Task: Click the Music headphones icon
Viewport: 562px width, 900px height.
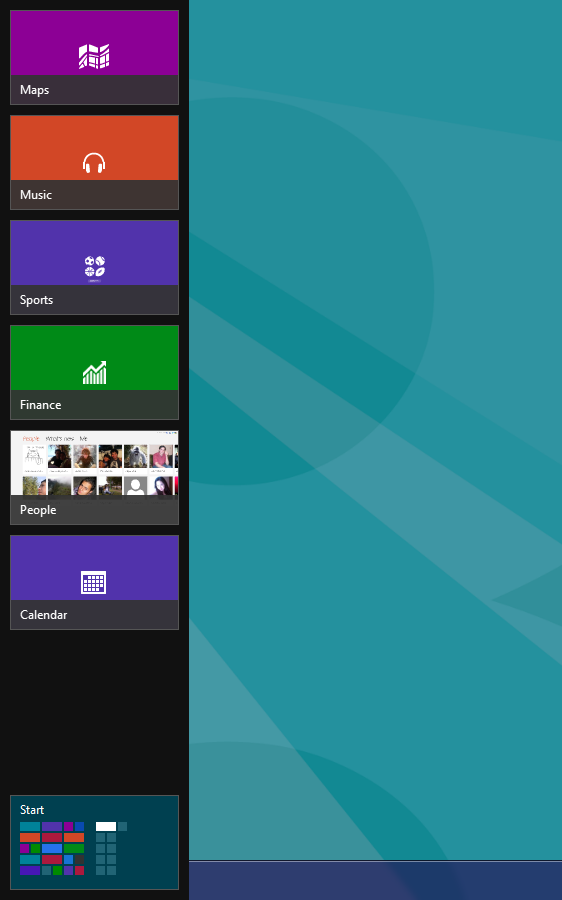Action: pyautogui.click(x=94, y=163)
